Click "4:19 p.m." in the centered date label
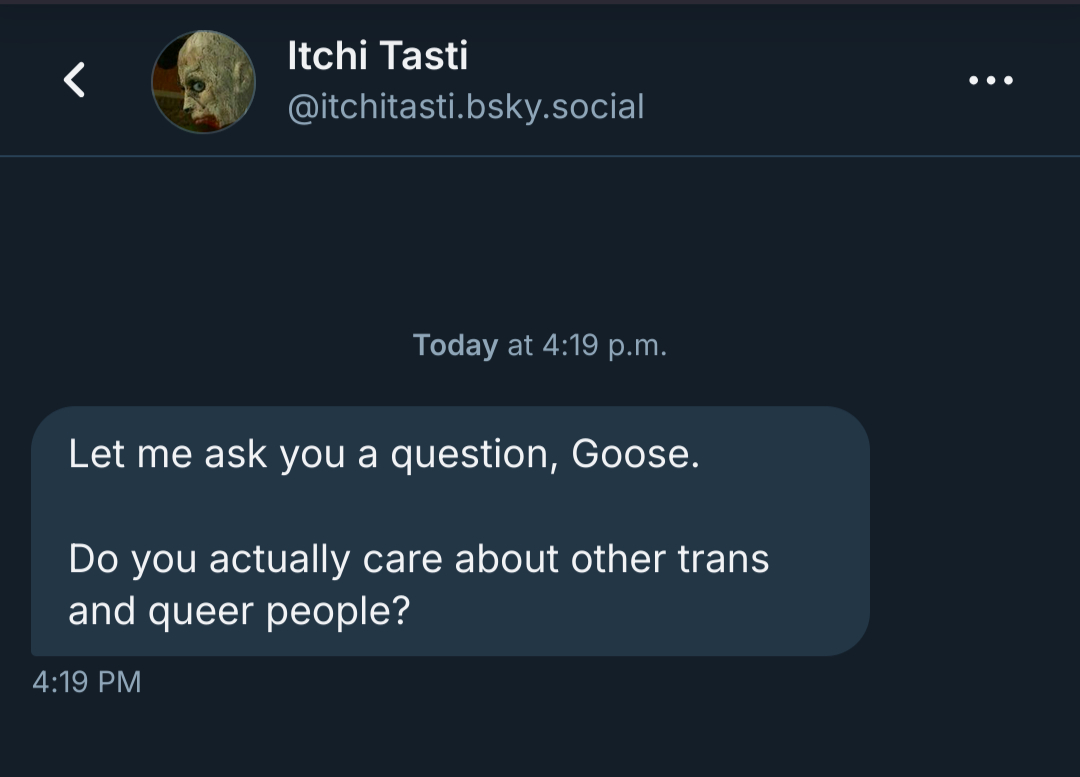Image resolution: width=1080 pixels, height=777 pixels. coord(604,346)
